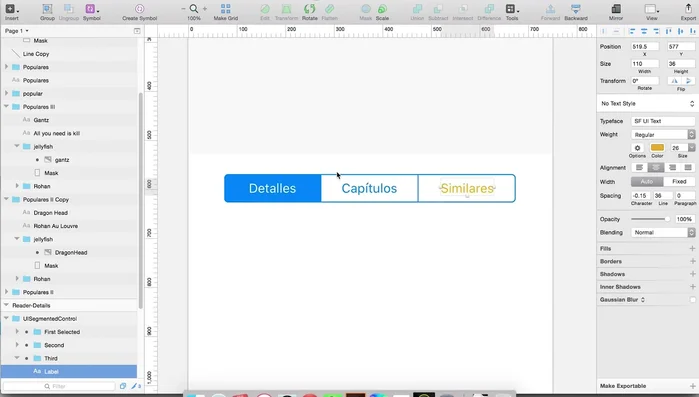This screenshot has height=397, width=699.
Task: Toggle visibility dot of Second group
Action: (x=27, y=345)
